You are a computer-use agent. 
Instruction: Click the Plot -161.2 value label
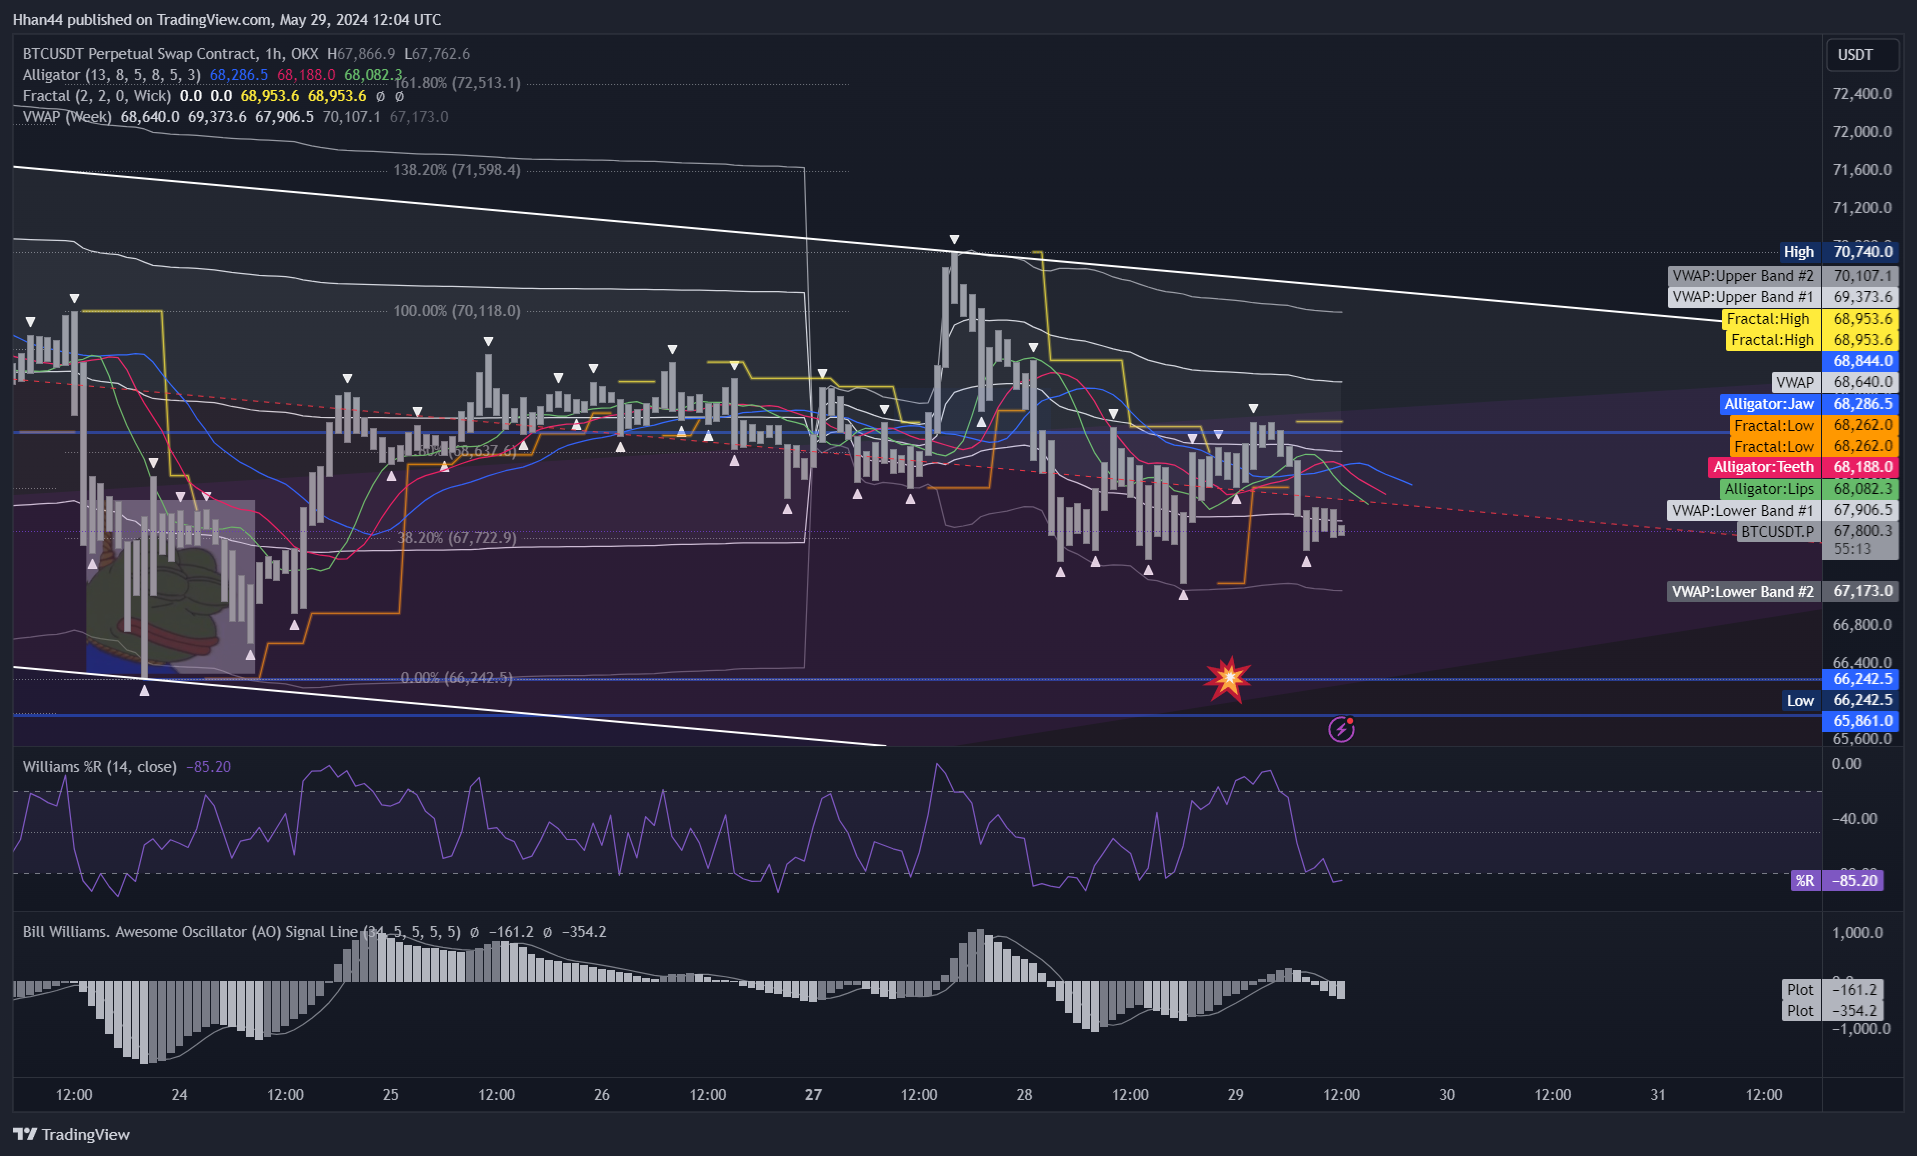[x=1834, y=990]
